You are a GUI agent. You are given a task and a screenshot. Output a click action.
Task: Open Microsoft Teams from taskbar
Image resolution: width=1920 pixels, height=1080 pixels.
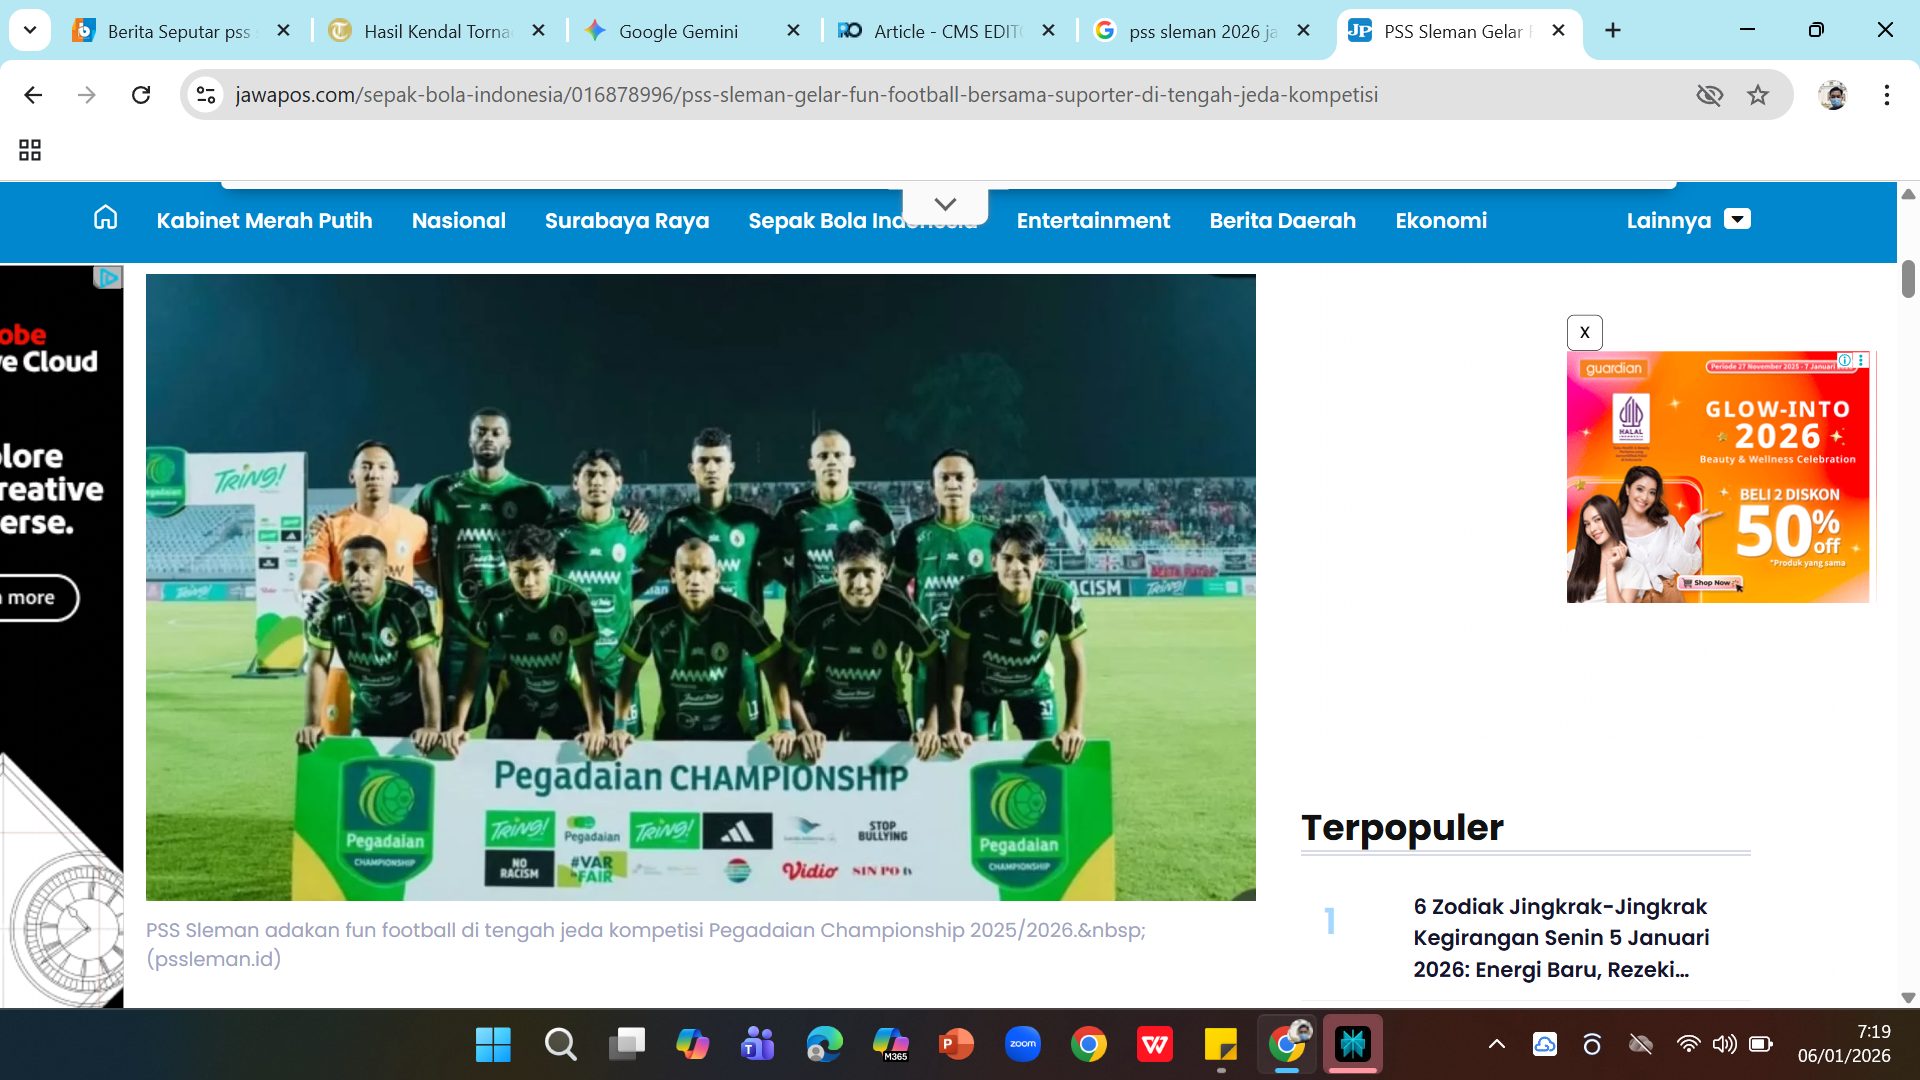tap(758, 1045)
